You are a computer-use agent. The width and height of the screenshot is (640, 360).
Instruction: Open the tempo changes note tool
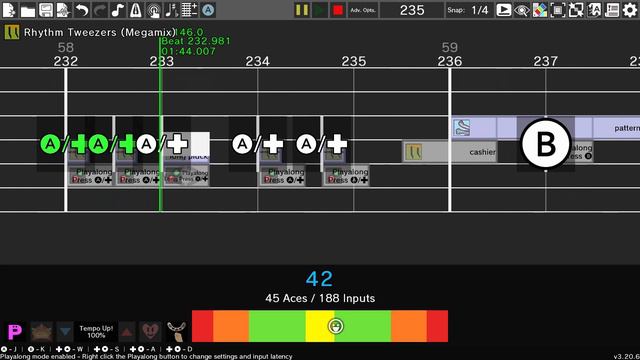171,10
